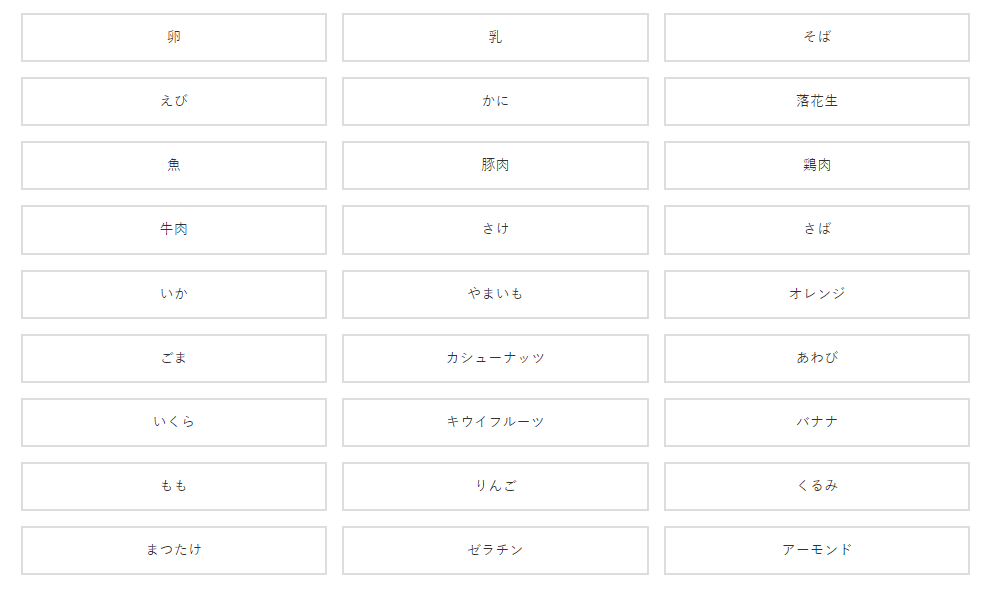The image size is (994, 607).
Task: Choose the そば allergen box
Action: 816,37
